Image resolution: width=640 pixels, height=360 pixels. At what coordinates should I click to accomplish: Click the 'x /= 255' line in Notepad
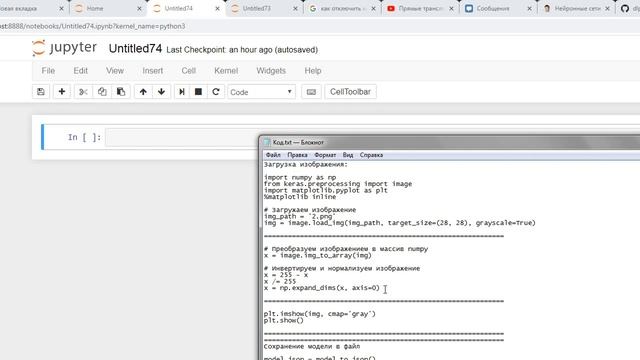pyautogui.click(x=280, y=282)
